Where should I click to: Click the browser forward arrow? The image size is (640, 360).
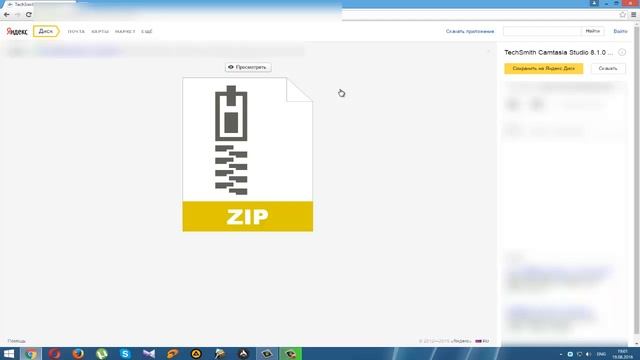(18, 15)
